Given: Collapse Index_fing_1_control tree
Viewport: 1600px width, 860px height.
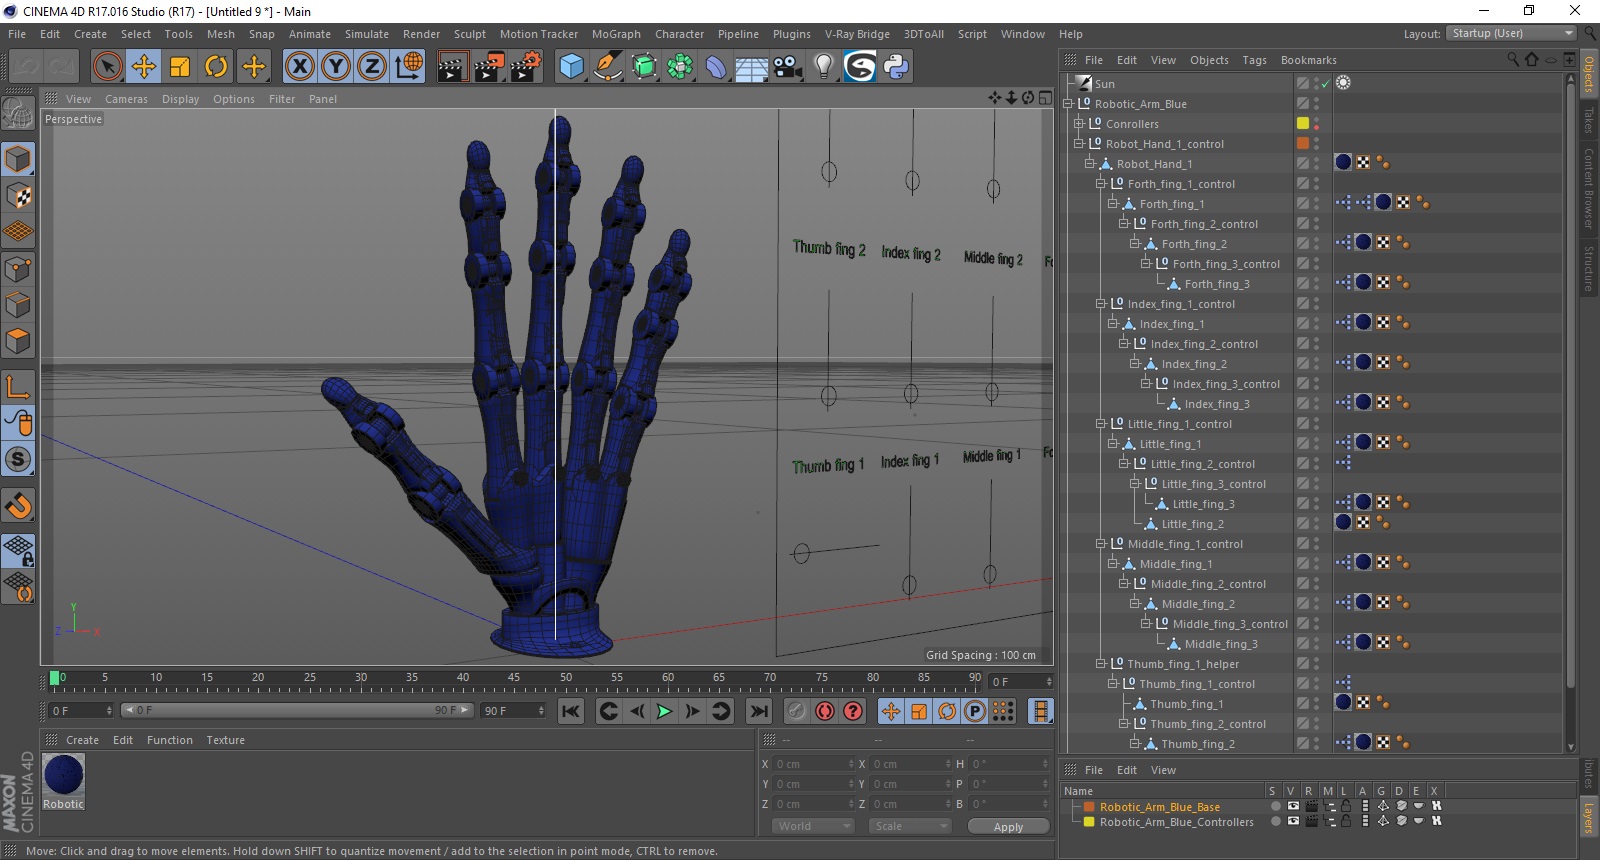Looking at the screenshot, I should (x=1101, y=304).
